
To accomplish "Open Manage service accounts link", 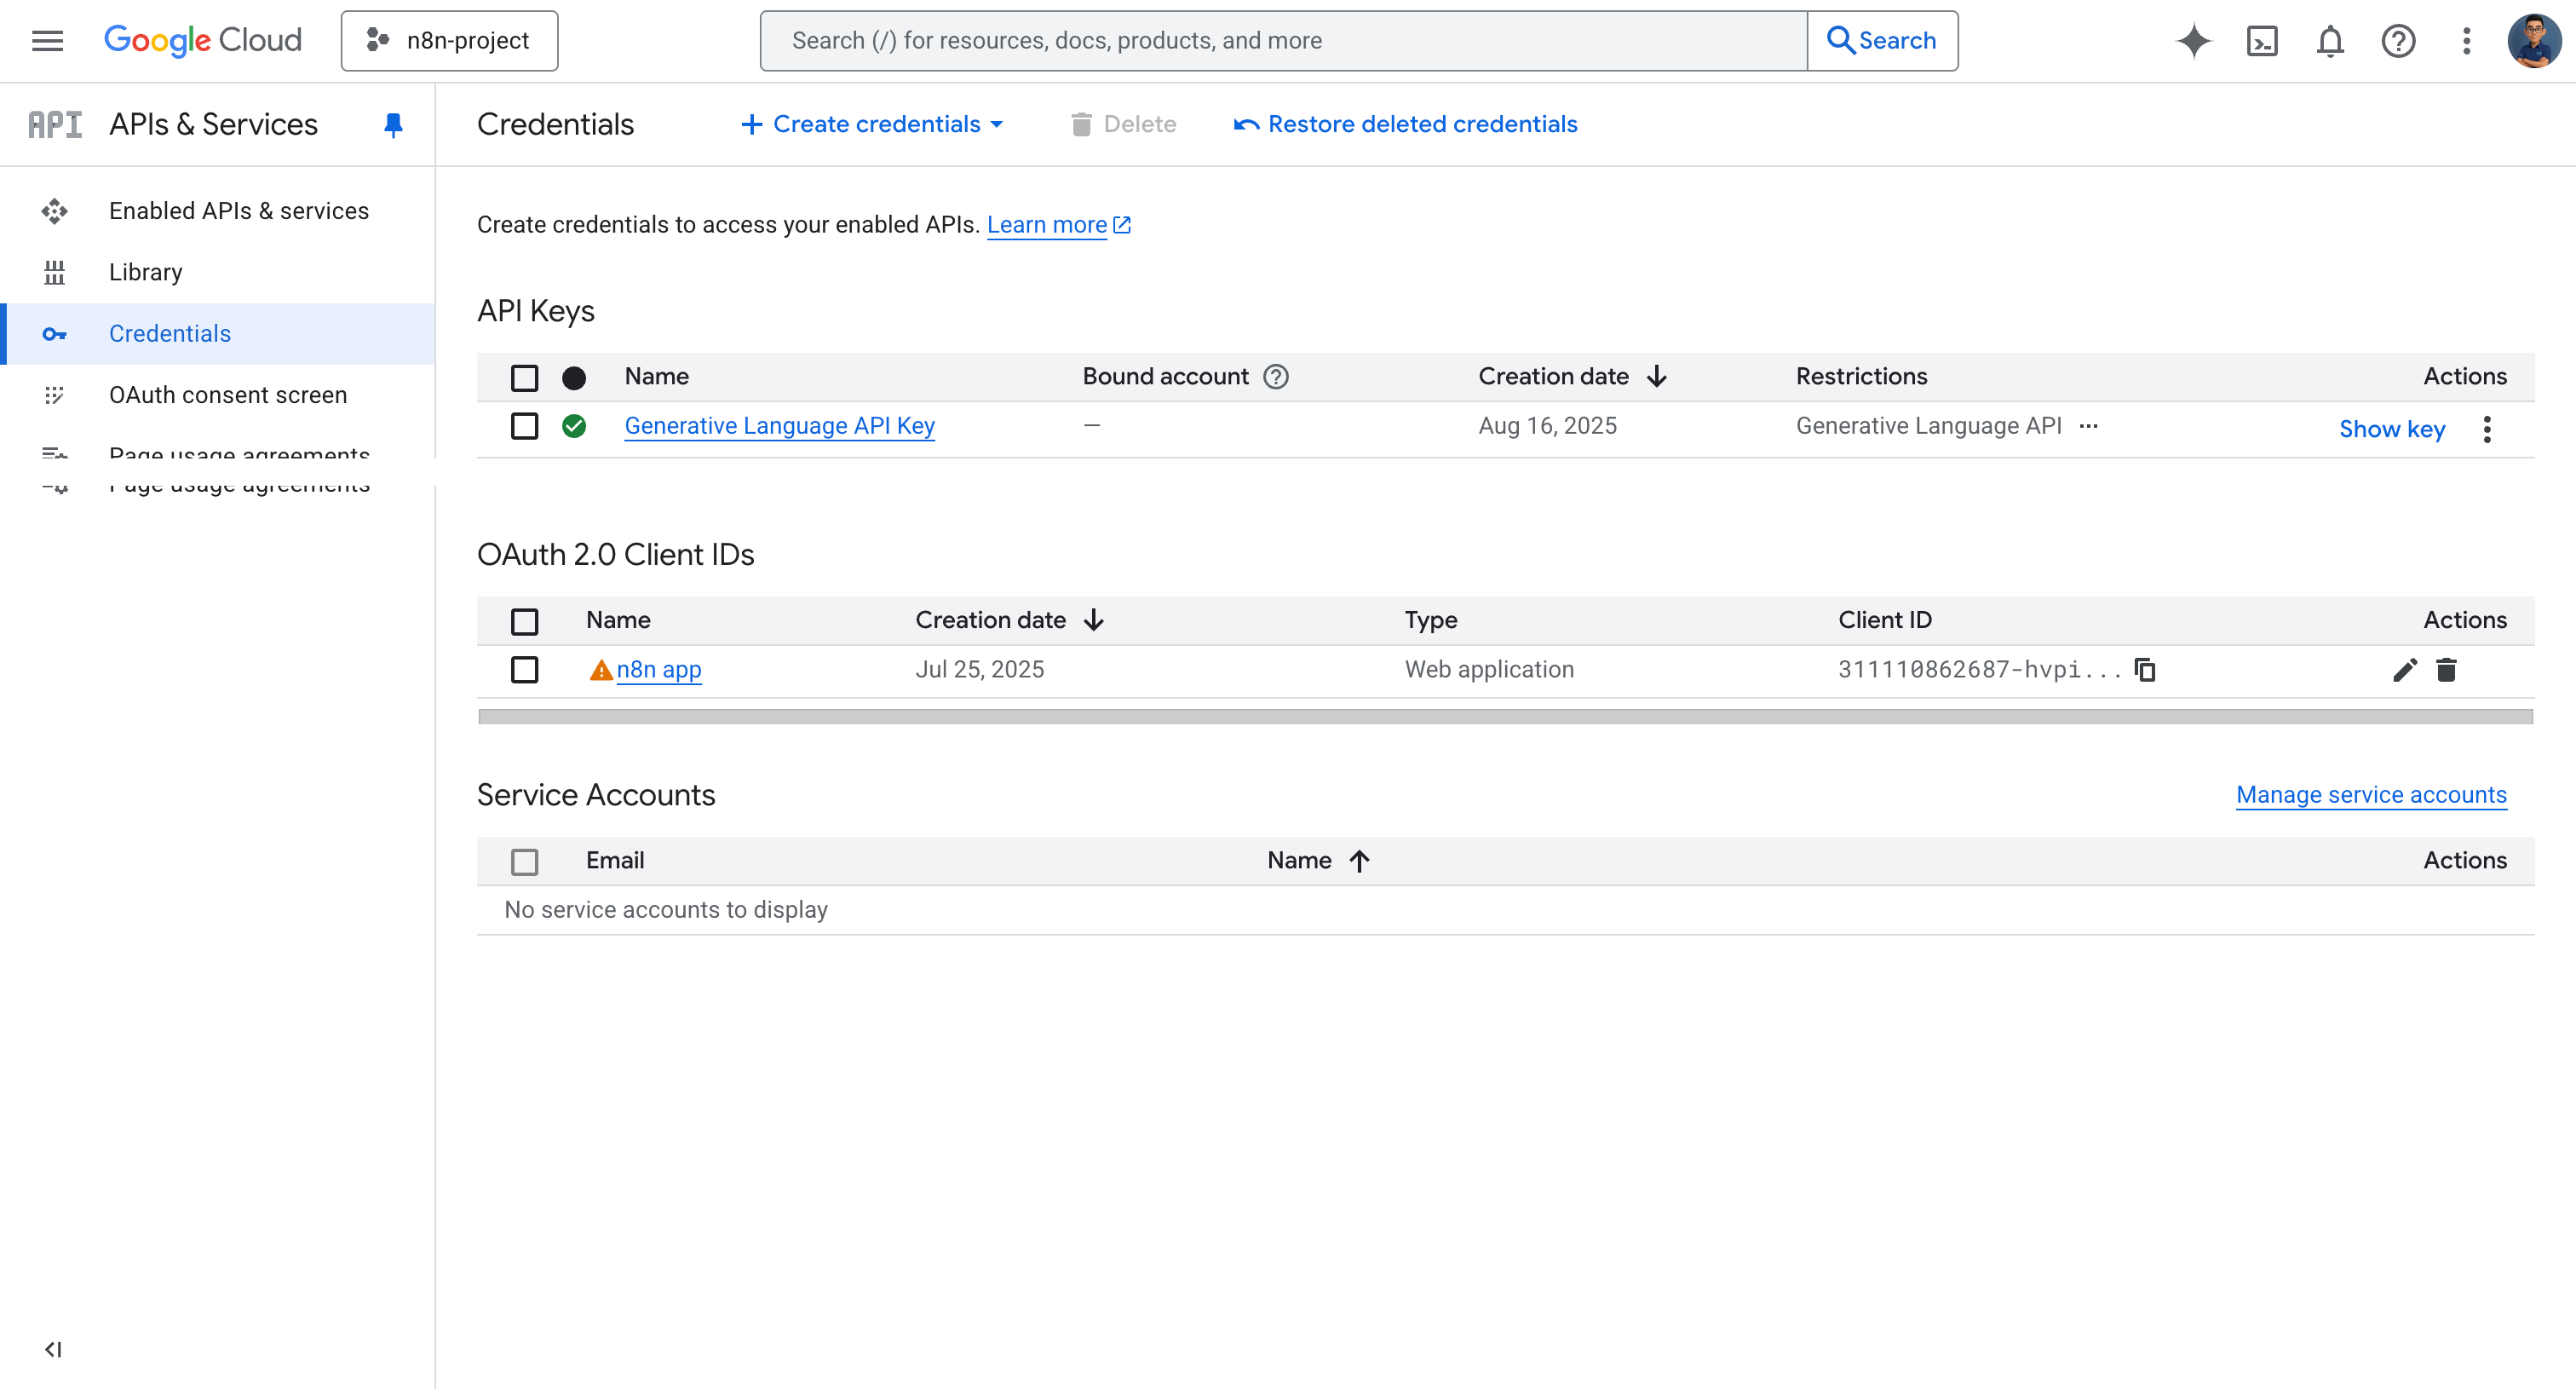I will 2370,795.
